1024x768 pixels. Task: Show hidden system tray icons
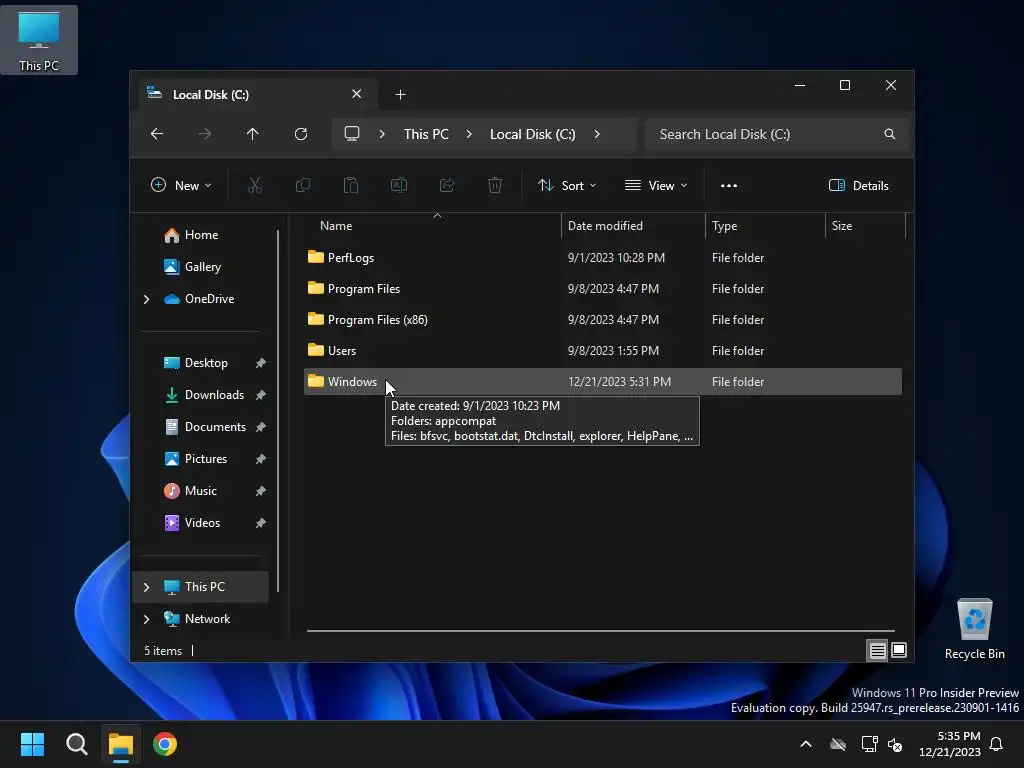point(806,744)
